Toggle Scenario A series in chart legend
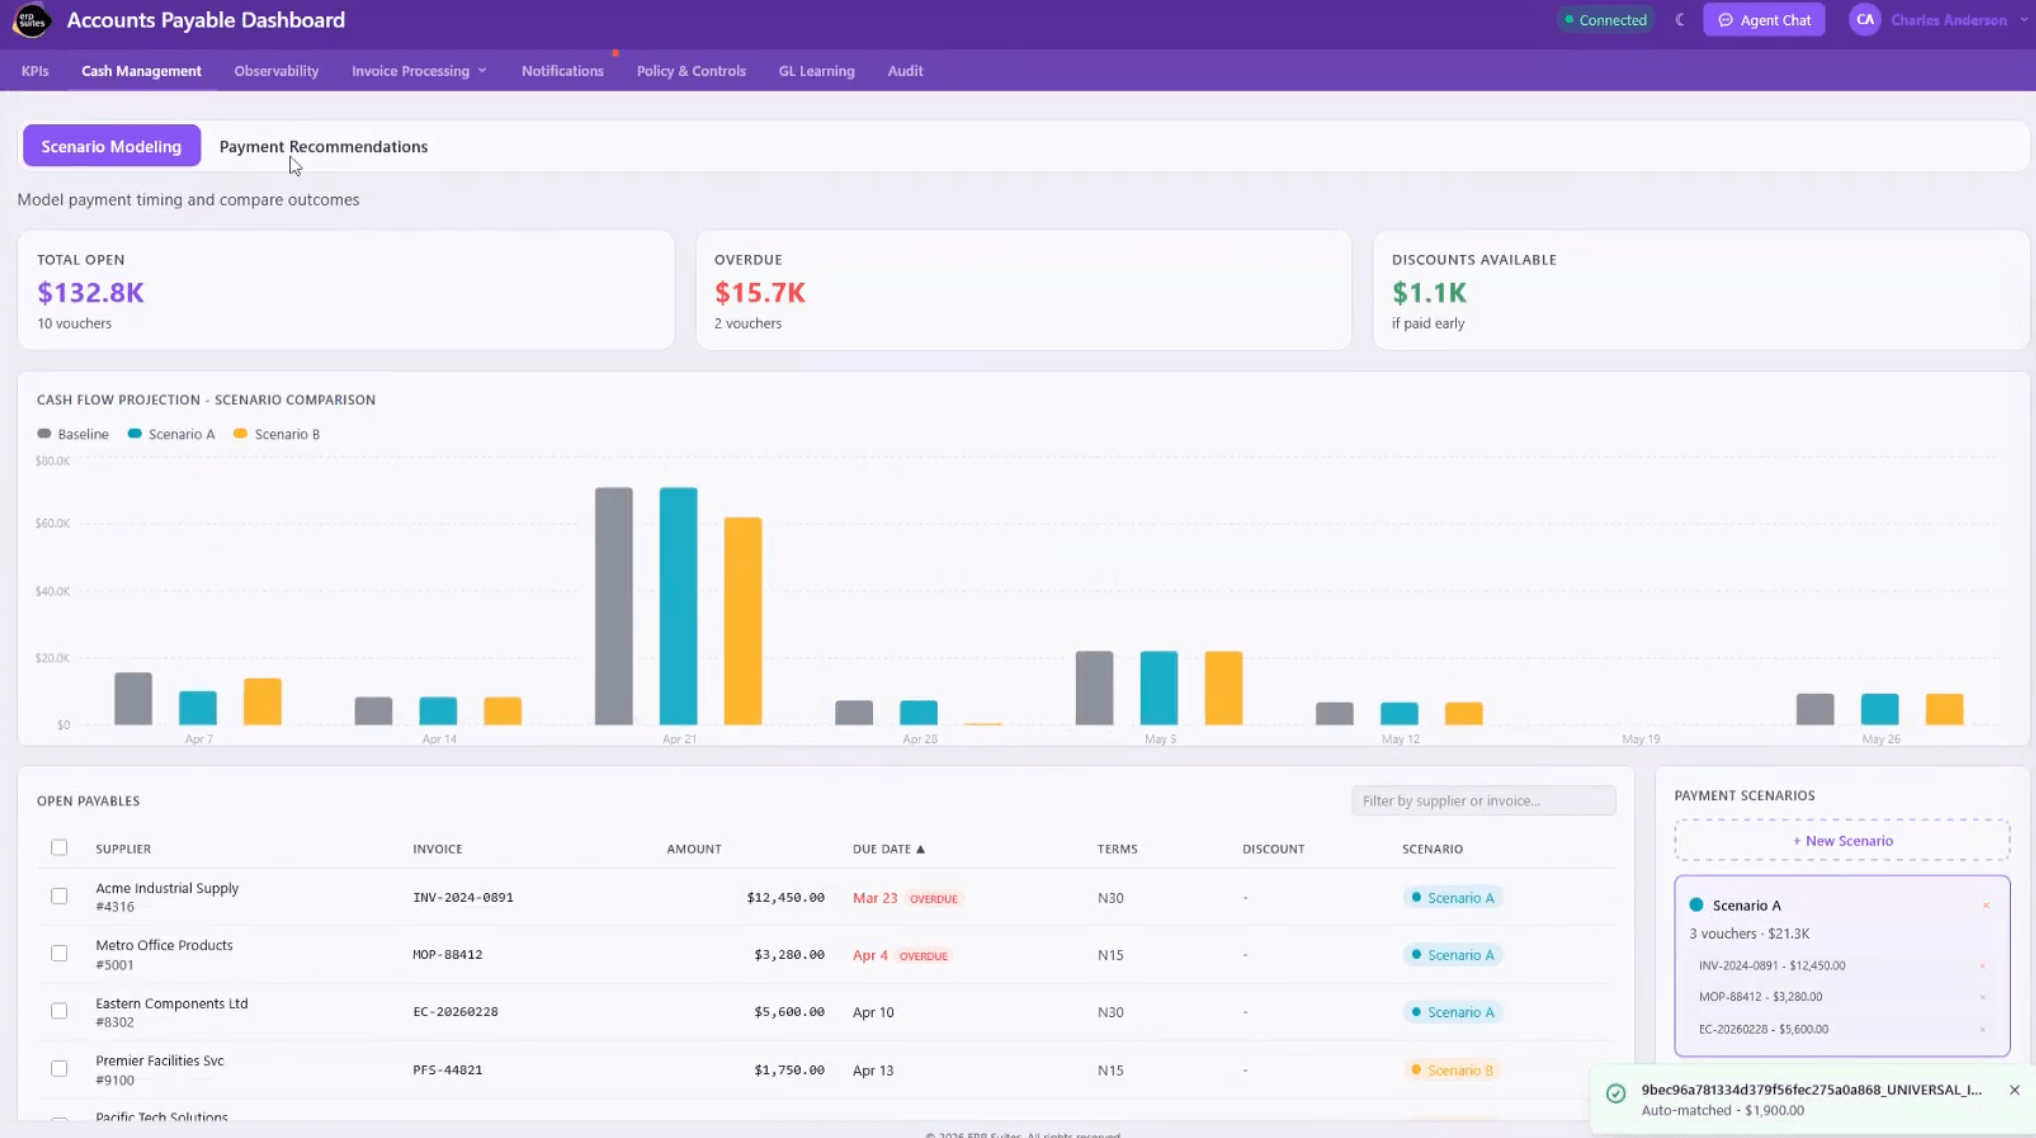2036x1138 pixels. click(x=171, y=434)
